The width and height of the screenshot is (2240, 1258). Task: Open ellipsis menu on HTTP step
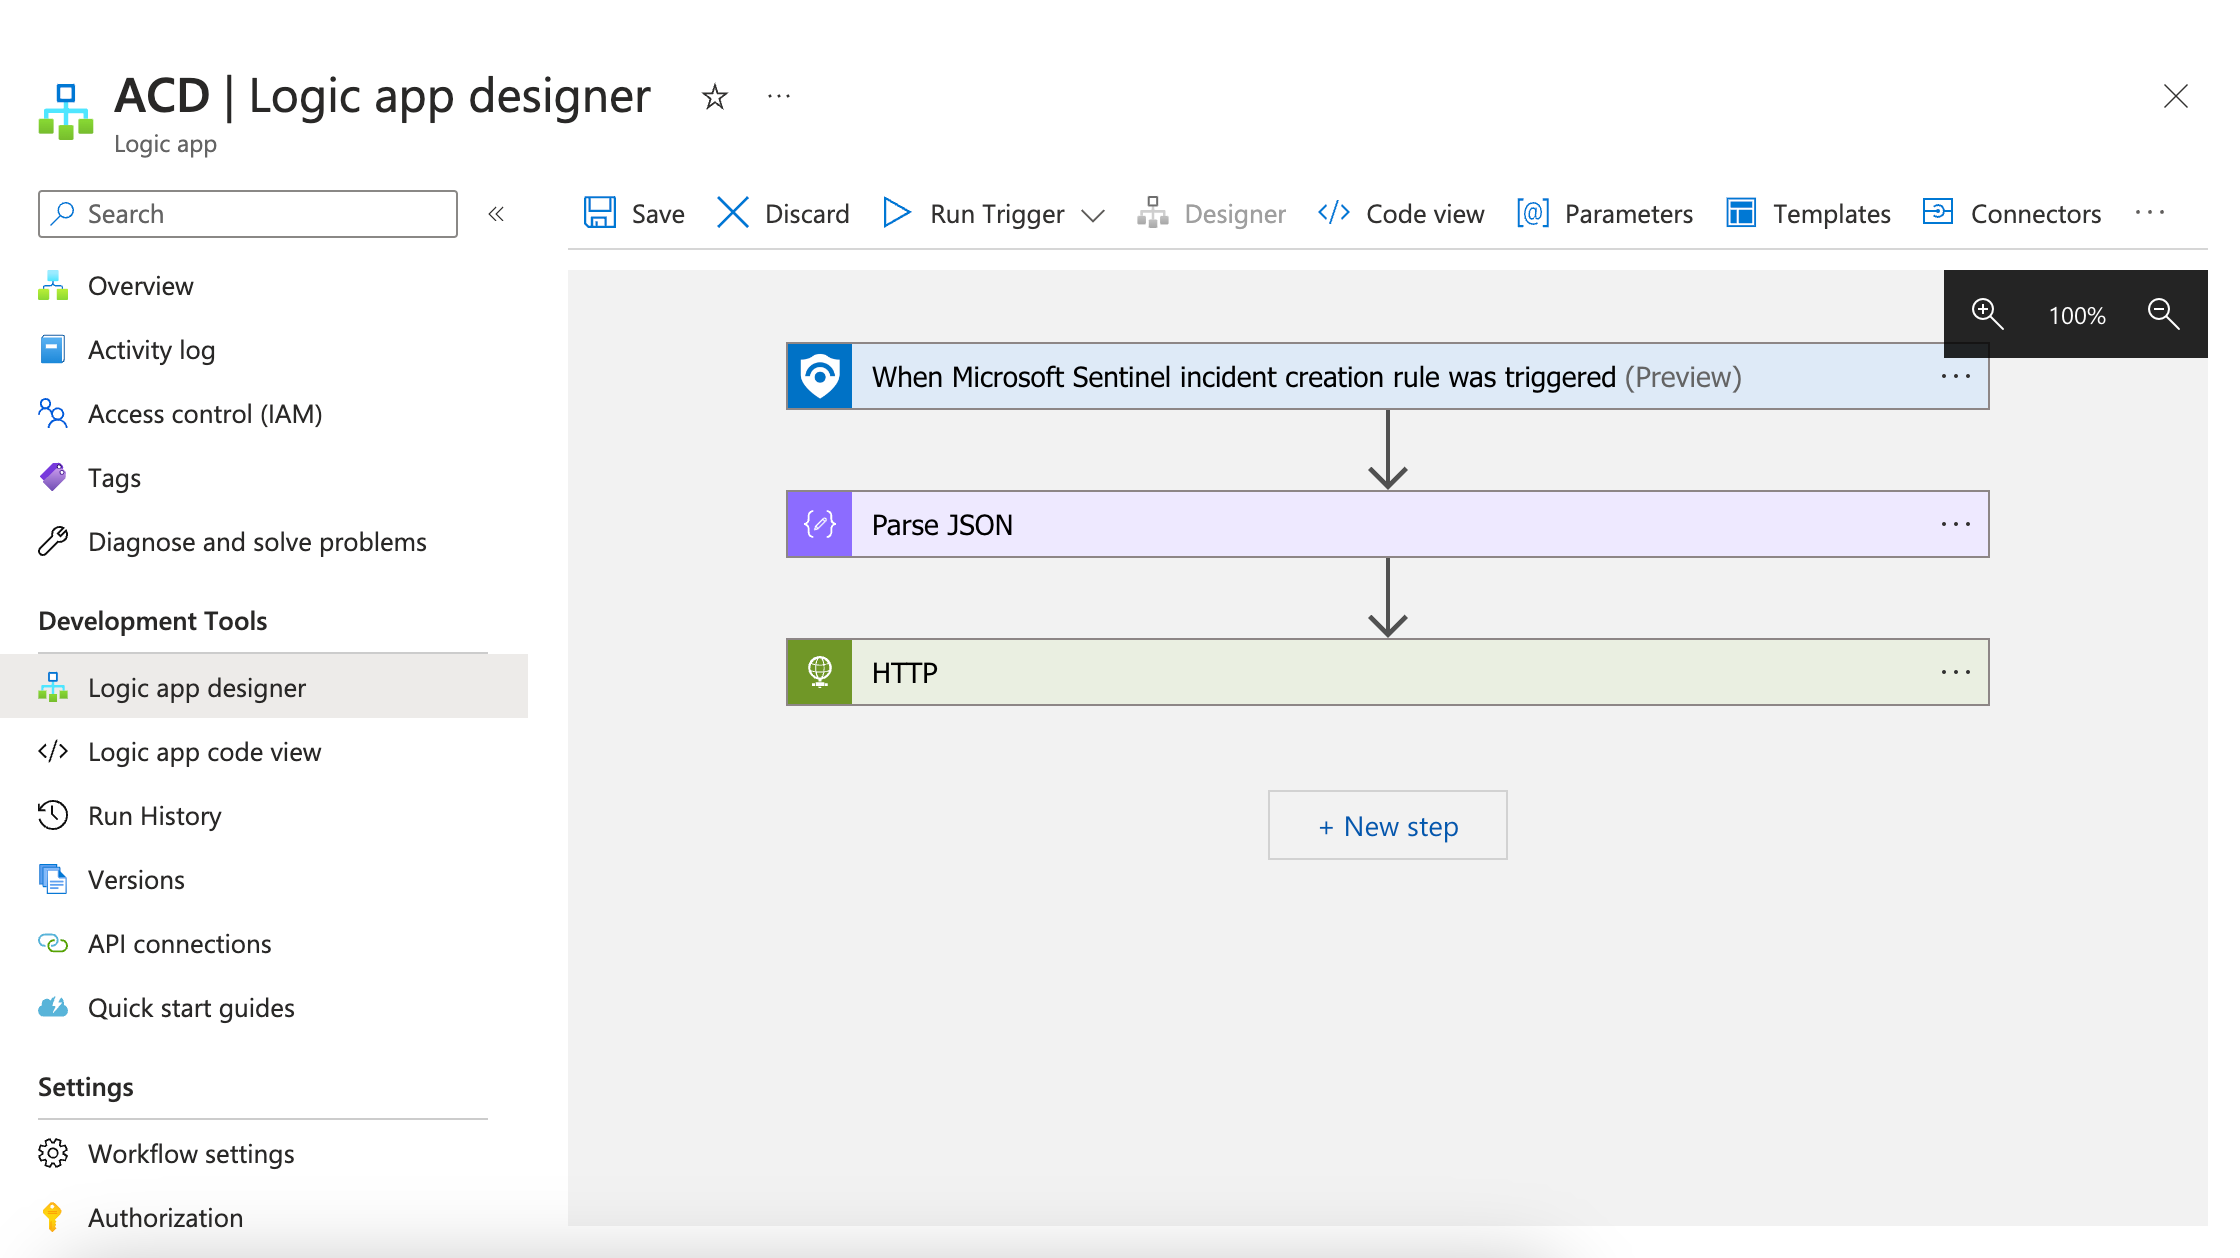click(1955, 672)
